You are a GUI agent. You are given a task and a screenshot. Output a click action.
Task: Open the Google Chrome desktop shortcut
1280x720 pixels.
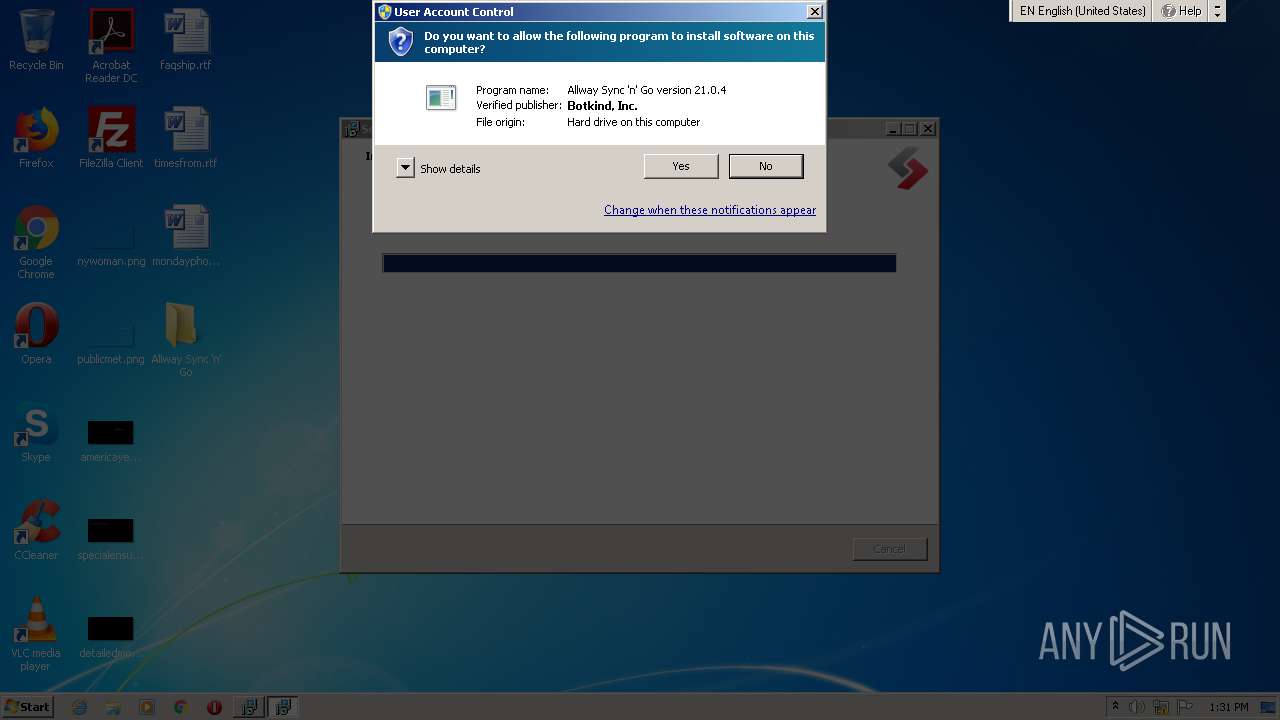(x=36, y=243)
